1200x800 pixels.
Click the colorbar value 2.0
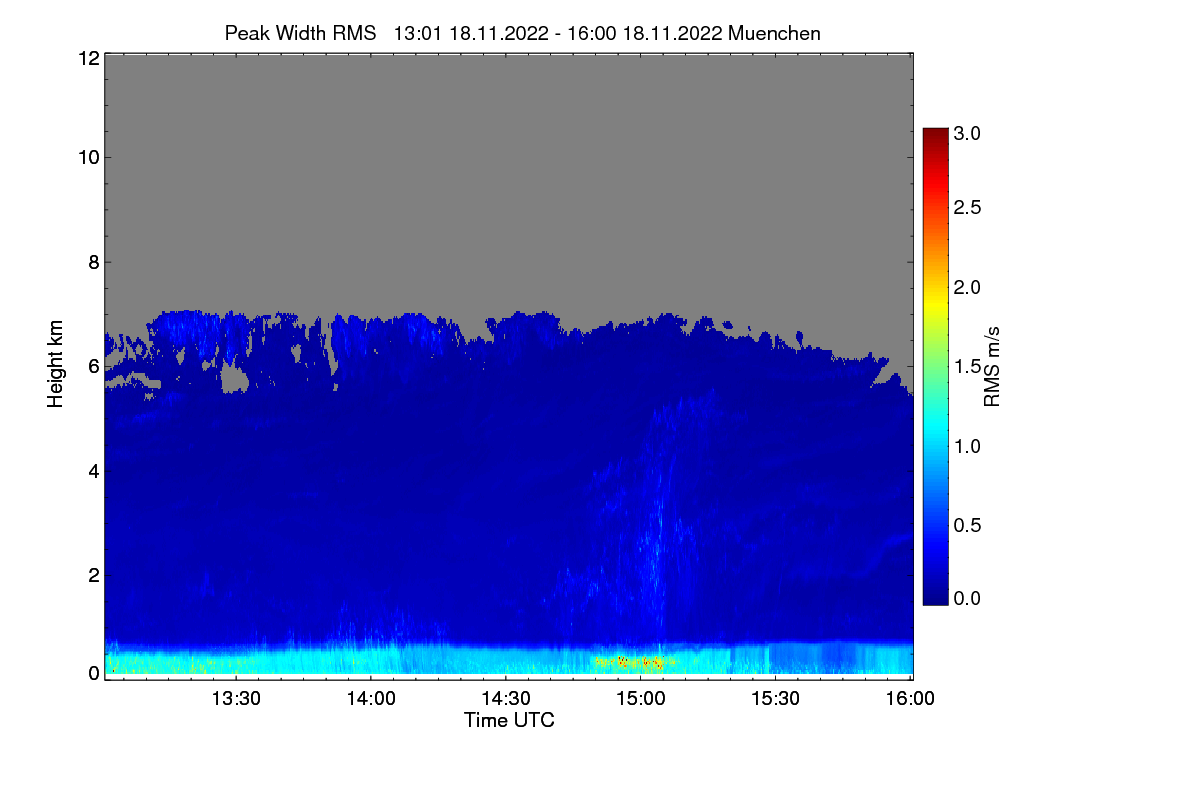click(967, 288)
